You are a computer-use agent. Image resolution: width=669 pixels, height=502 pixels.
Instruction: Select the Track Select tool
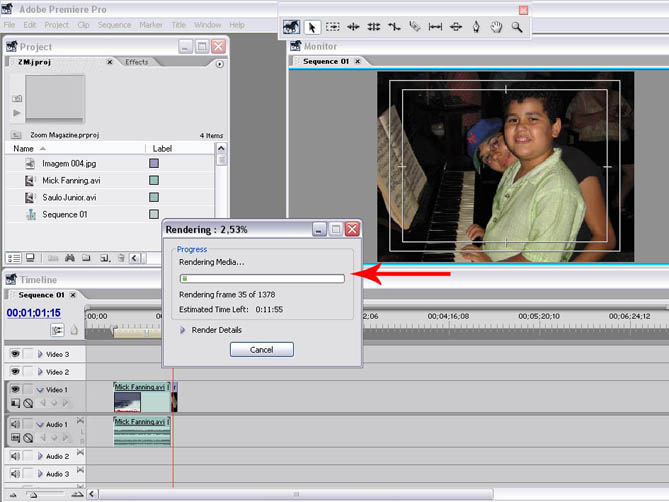[x=332, y=28]
